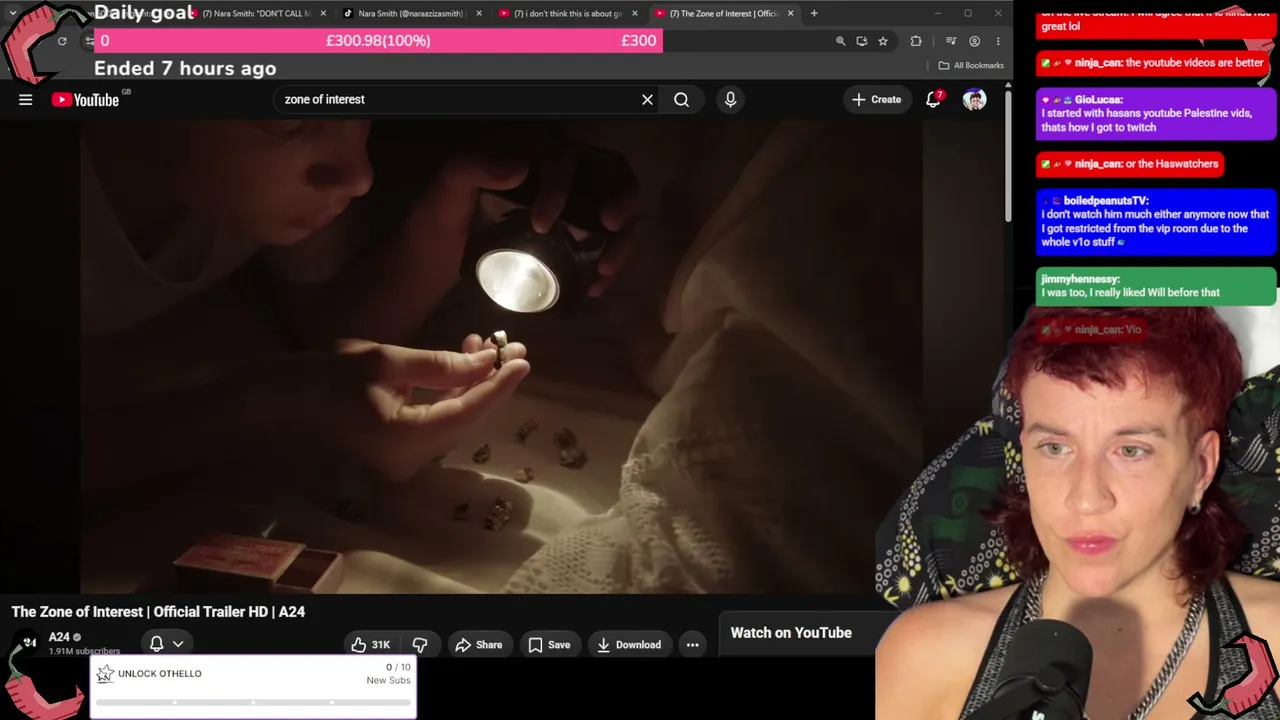Open Chrome profile icon in toolbar

pos(975,41)
